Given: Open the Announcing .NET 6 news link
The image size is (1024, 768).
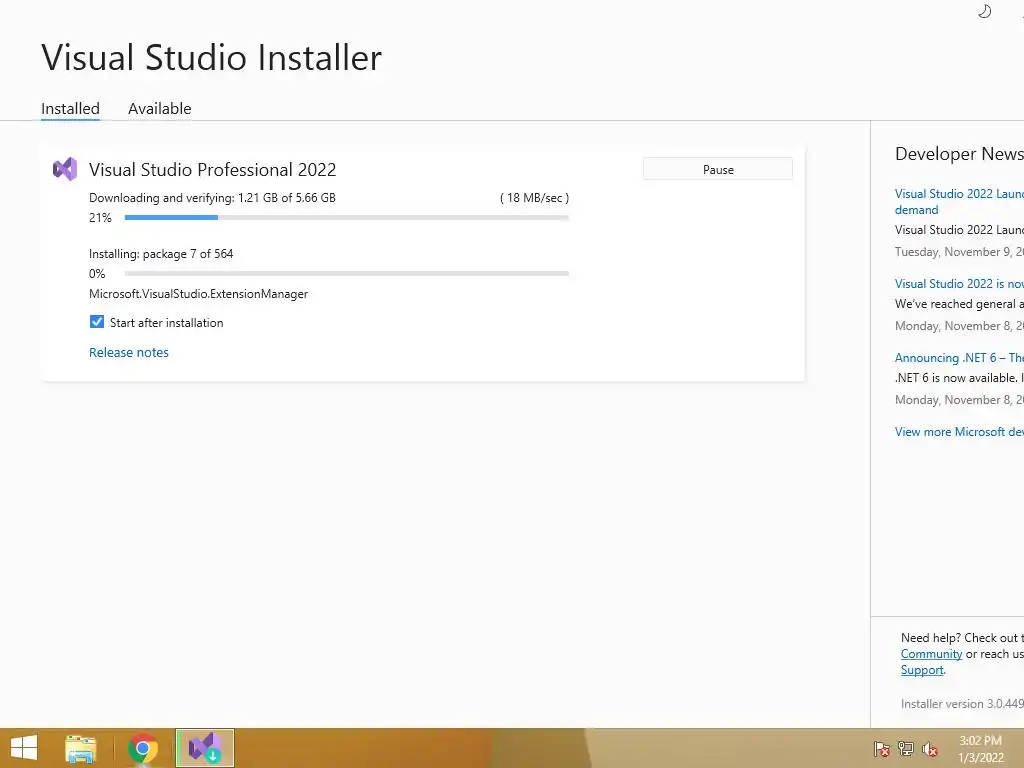Looking at the screenshot, I should (x=959, y=357).
